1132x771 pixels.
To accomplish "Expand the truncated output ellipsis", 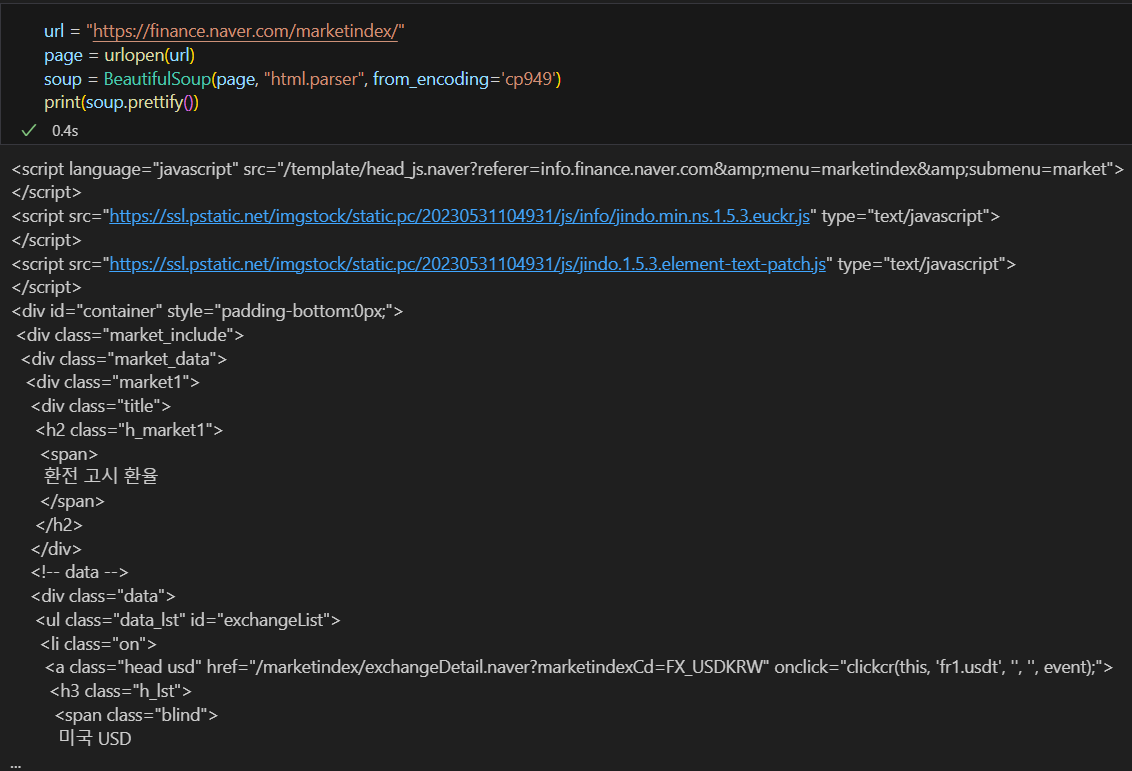I will [16, 764].
